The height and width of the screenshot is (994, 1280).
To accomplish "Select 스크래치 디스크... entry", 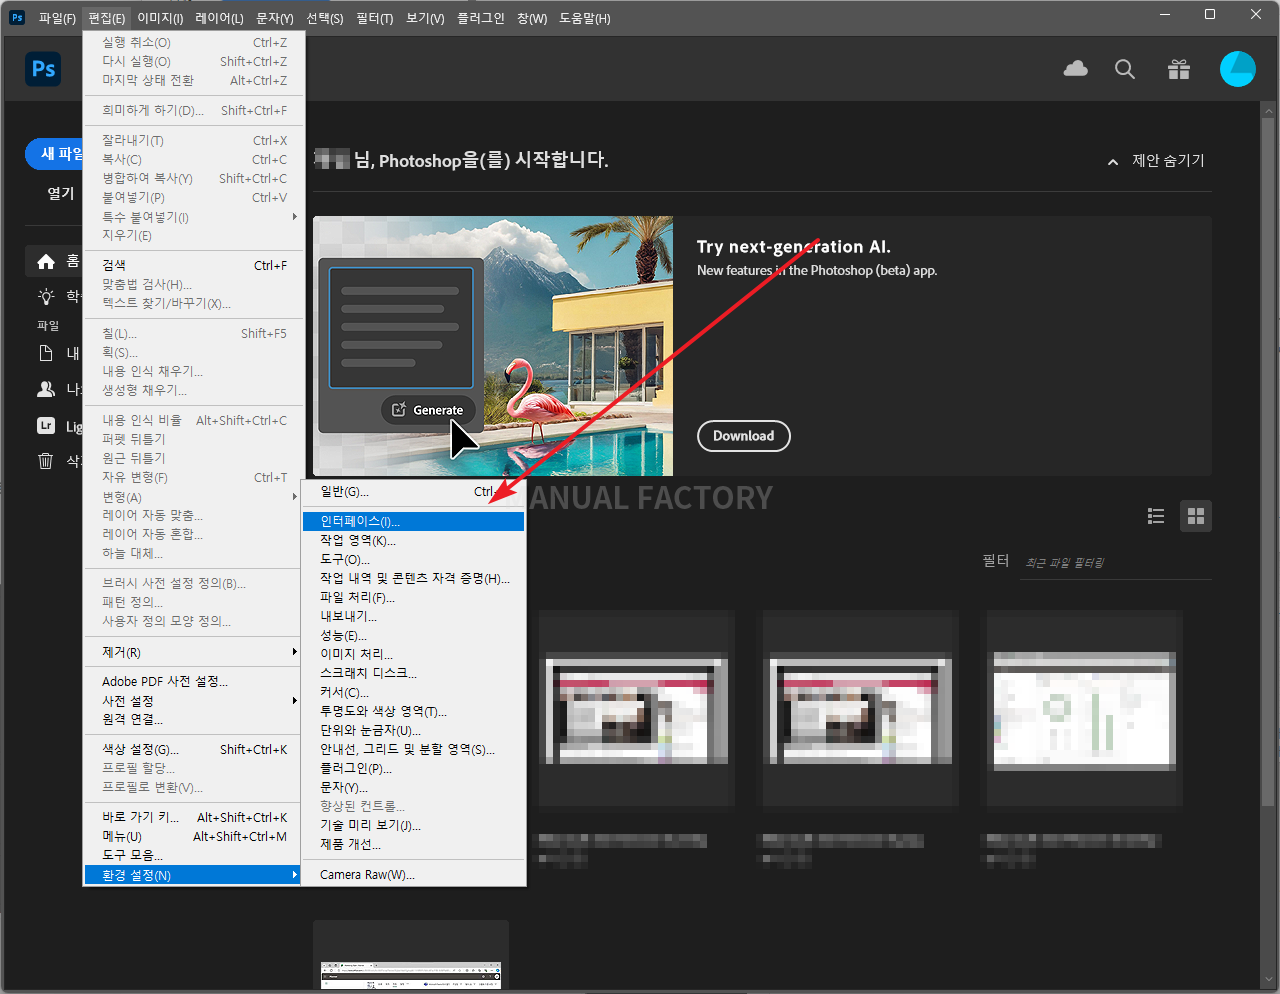I will tap(414, 673).
